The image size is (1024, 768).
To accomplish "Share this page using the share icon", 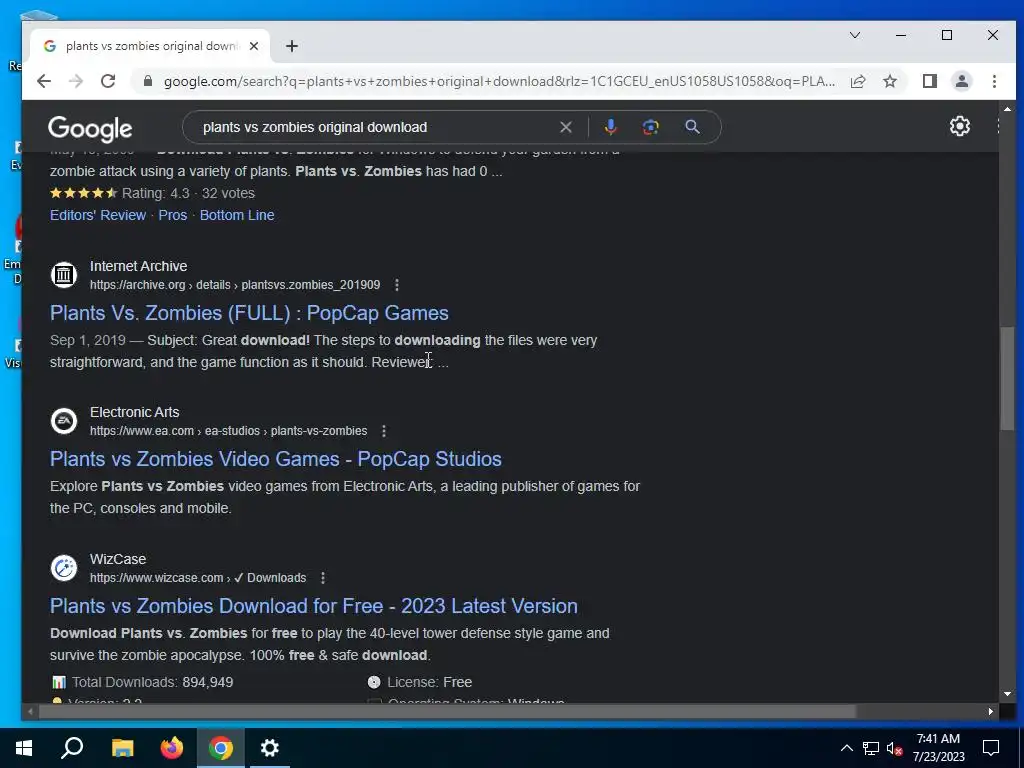I will click(x=857, y=81).
